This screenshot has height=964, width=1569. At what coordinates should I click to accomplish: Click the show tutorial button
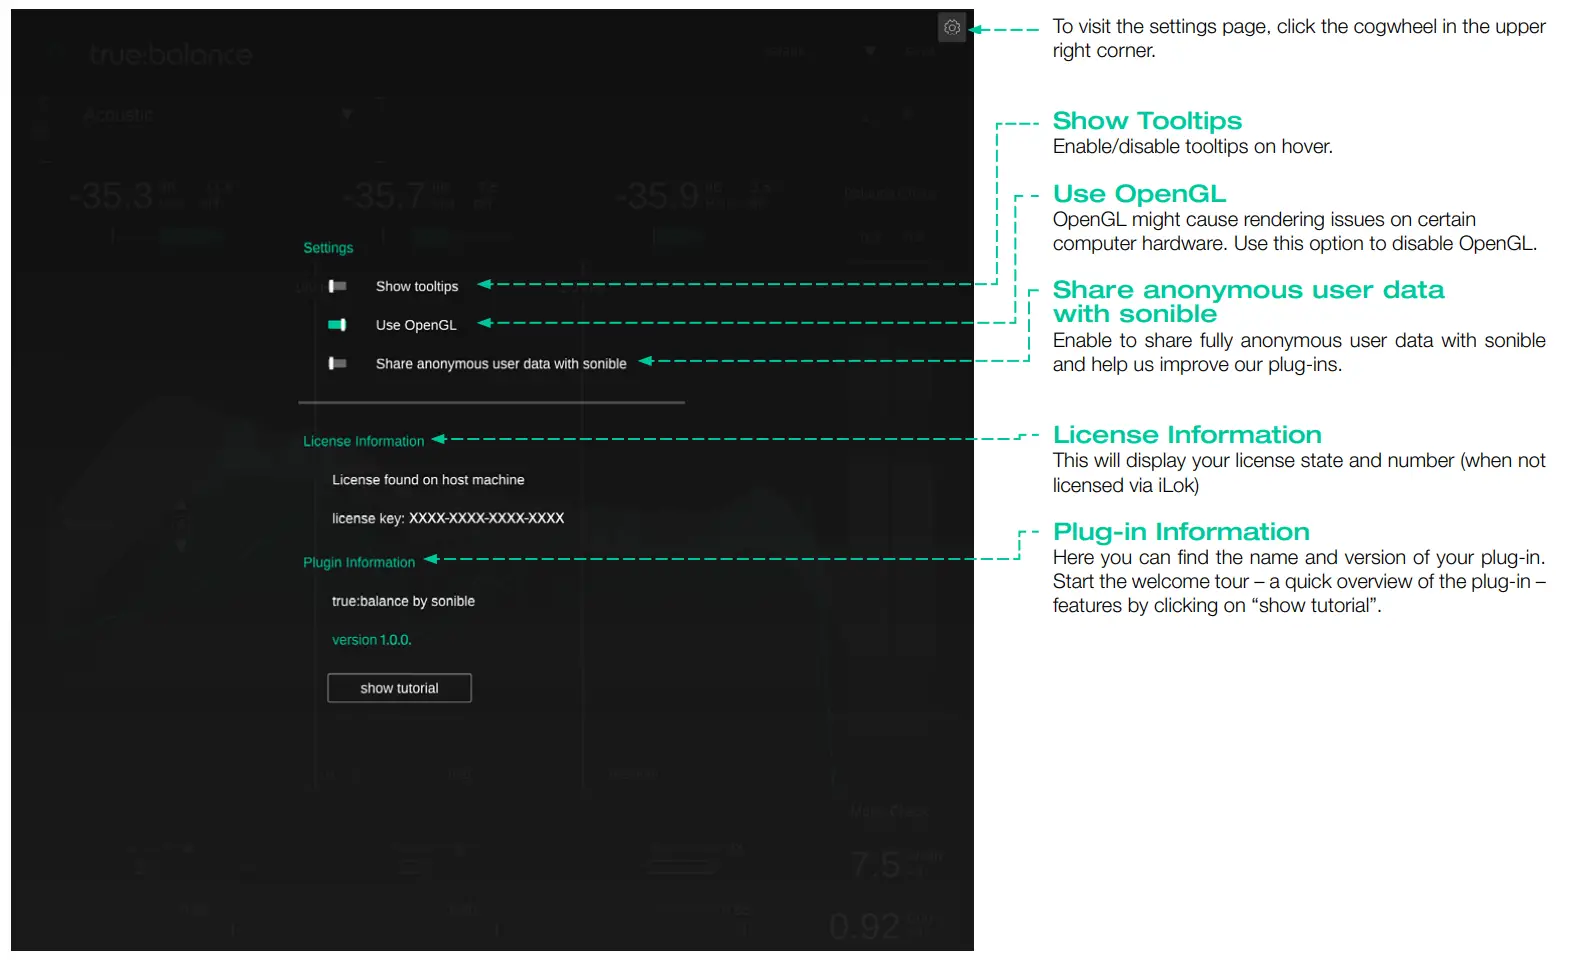[x=399, y=688]
